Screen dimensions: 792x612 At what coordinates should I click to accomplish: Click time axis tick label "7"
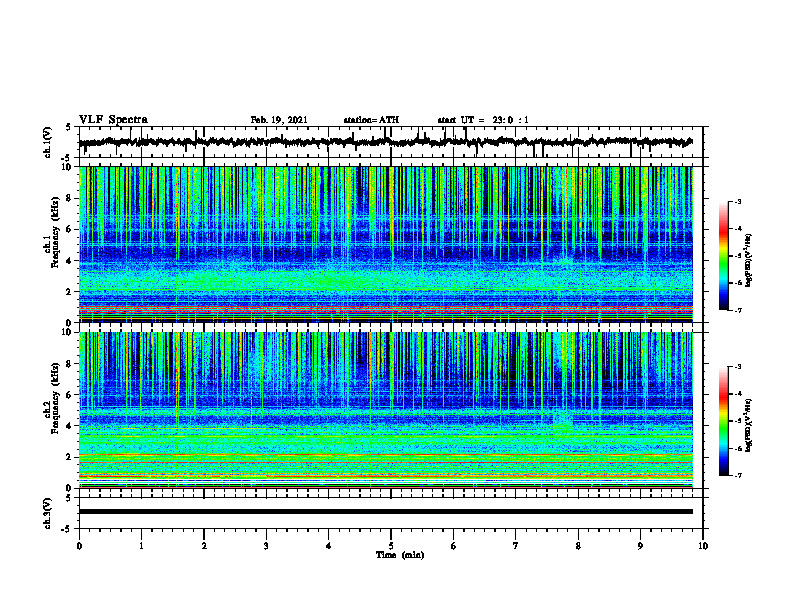[x=516, y=546]
